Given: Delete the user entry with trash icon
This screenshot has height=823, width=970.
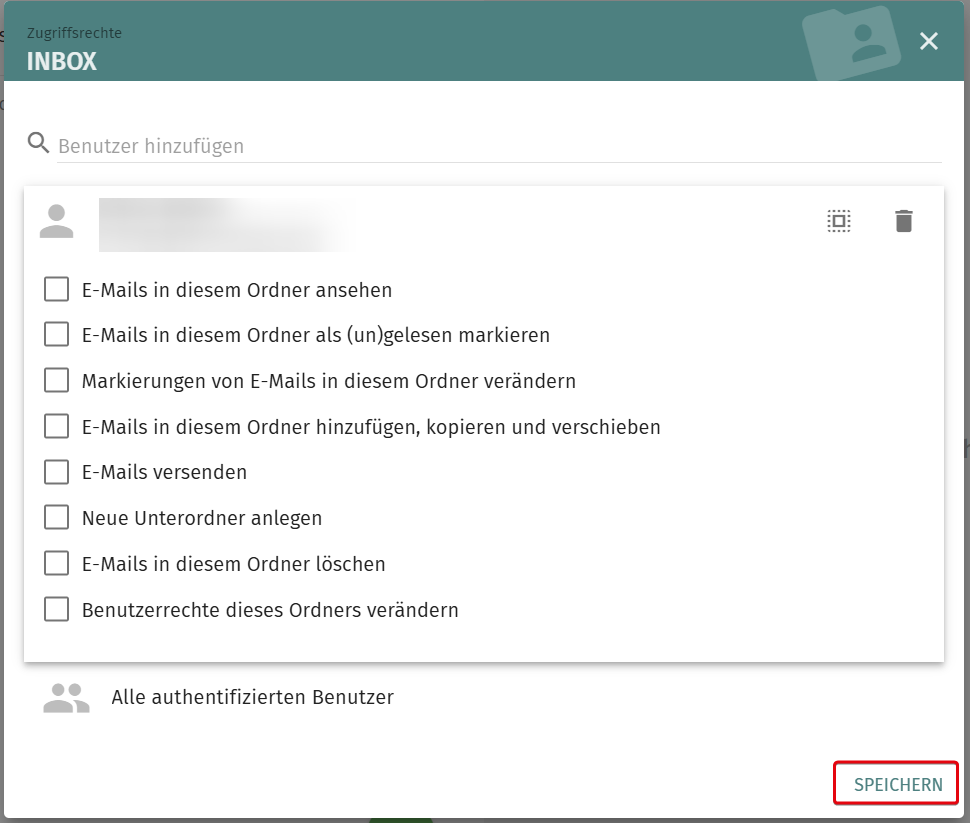Looking at the screenshot, I should click(904, 221).
